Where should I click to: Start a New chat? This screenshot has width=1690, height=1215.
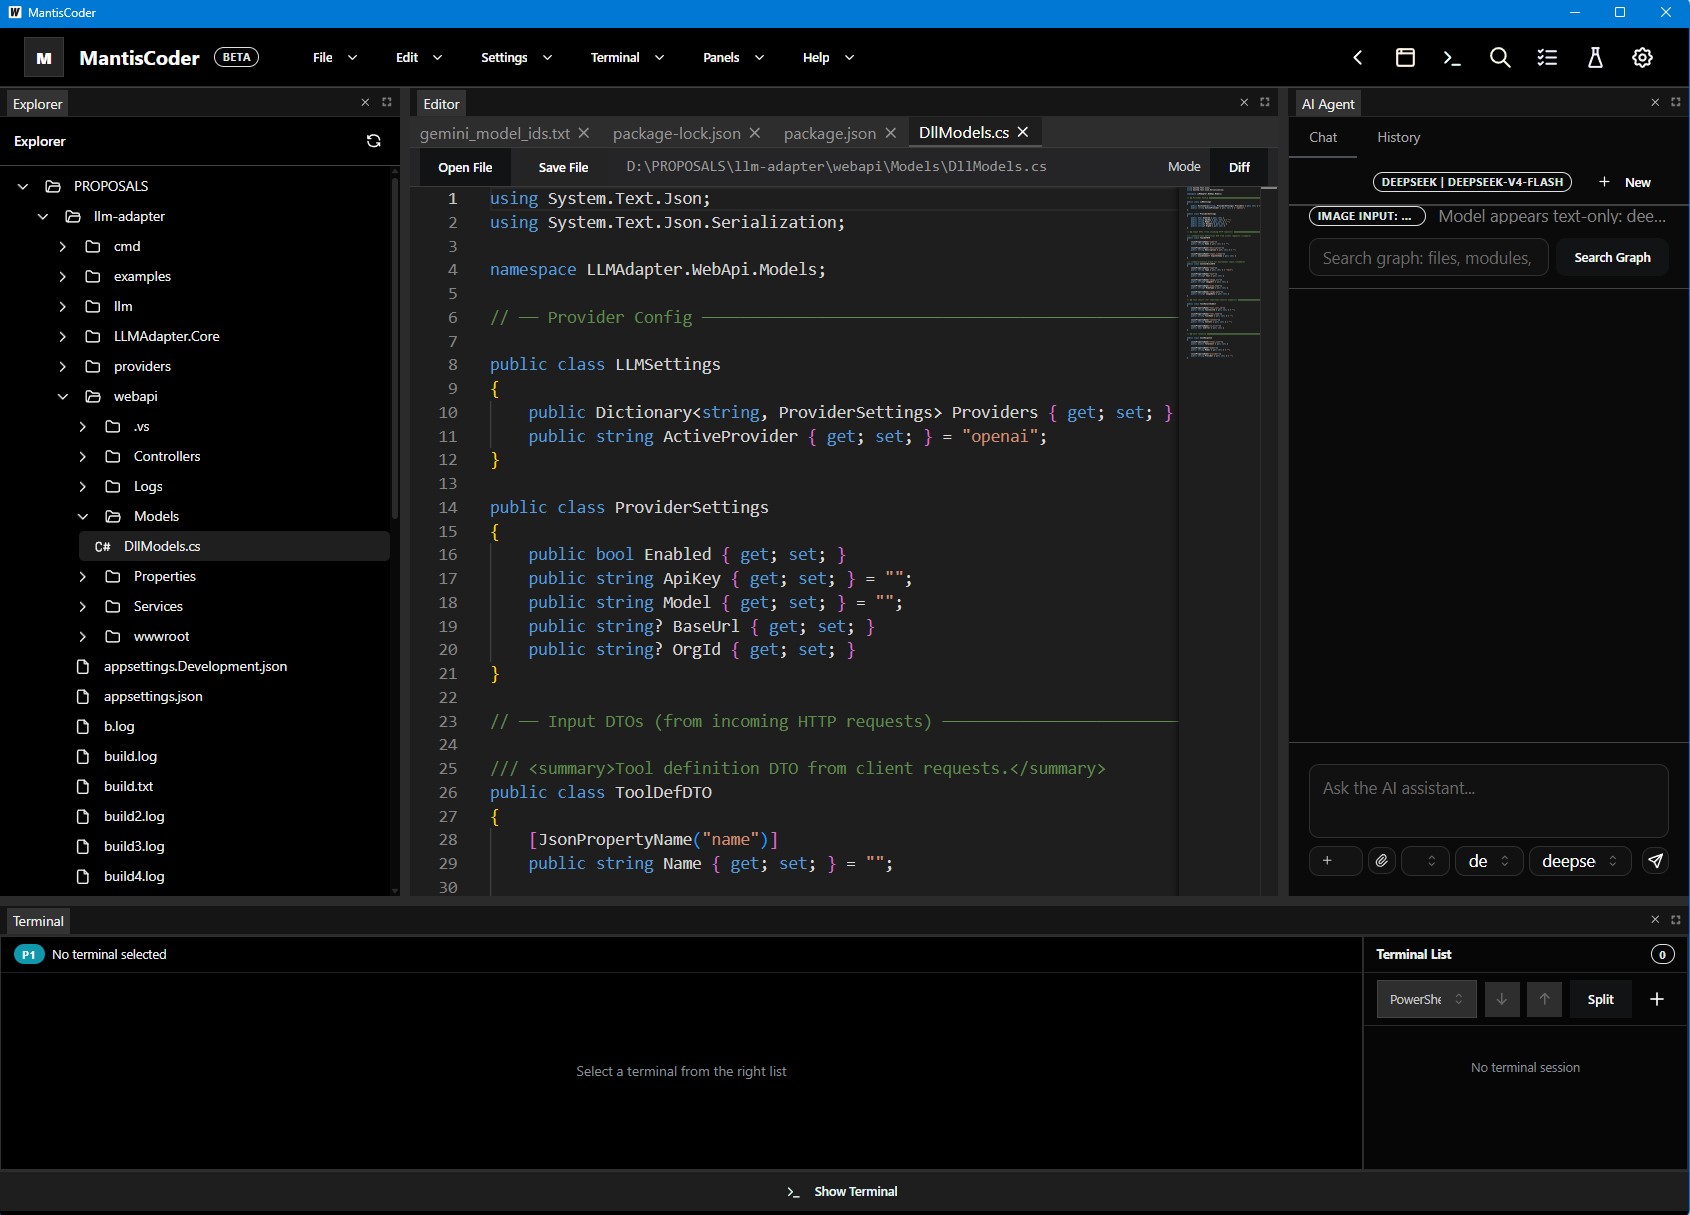[1625, 182]
